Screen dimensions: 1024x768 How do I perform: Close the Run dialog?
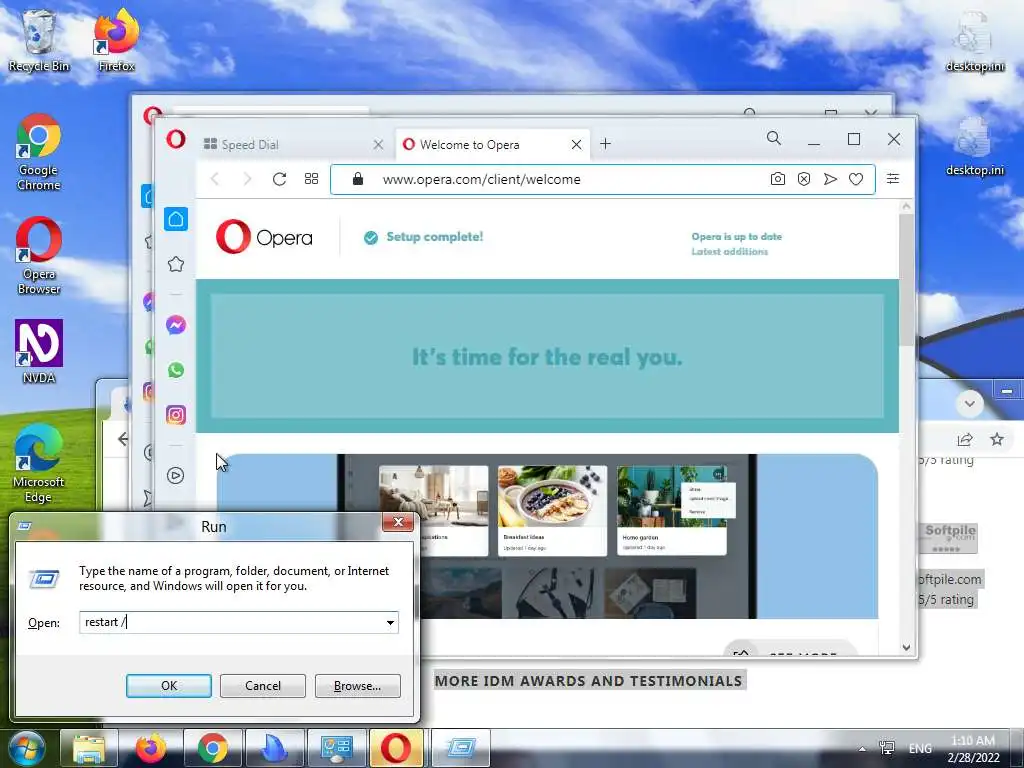(x=397, y=522)
